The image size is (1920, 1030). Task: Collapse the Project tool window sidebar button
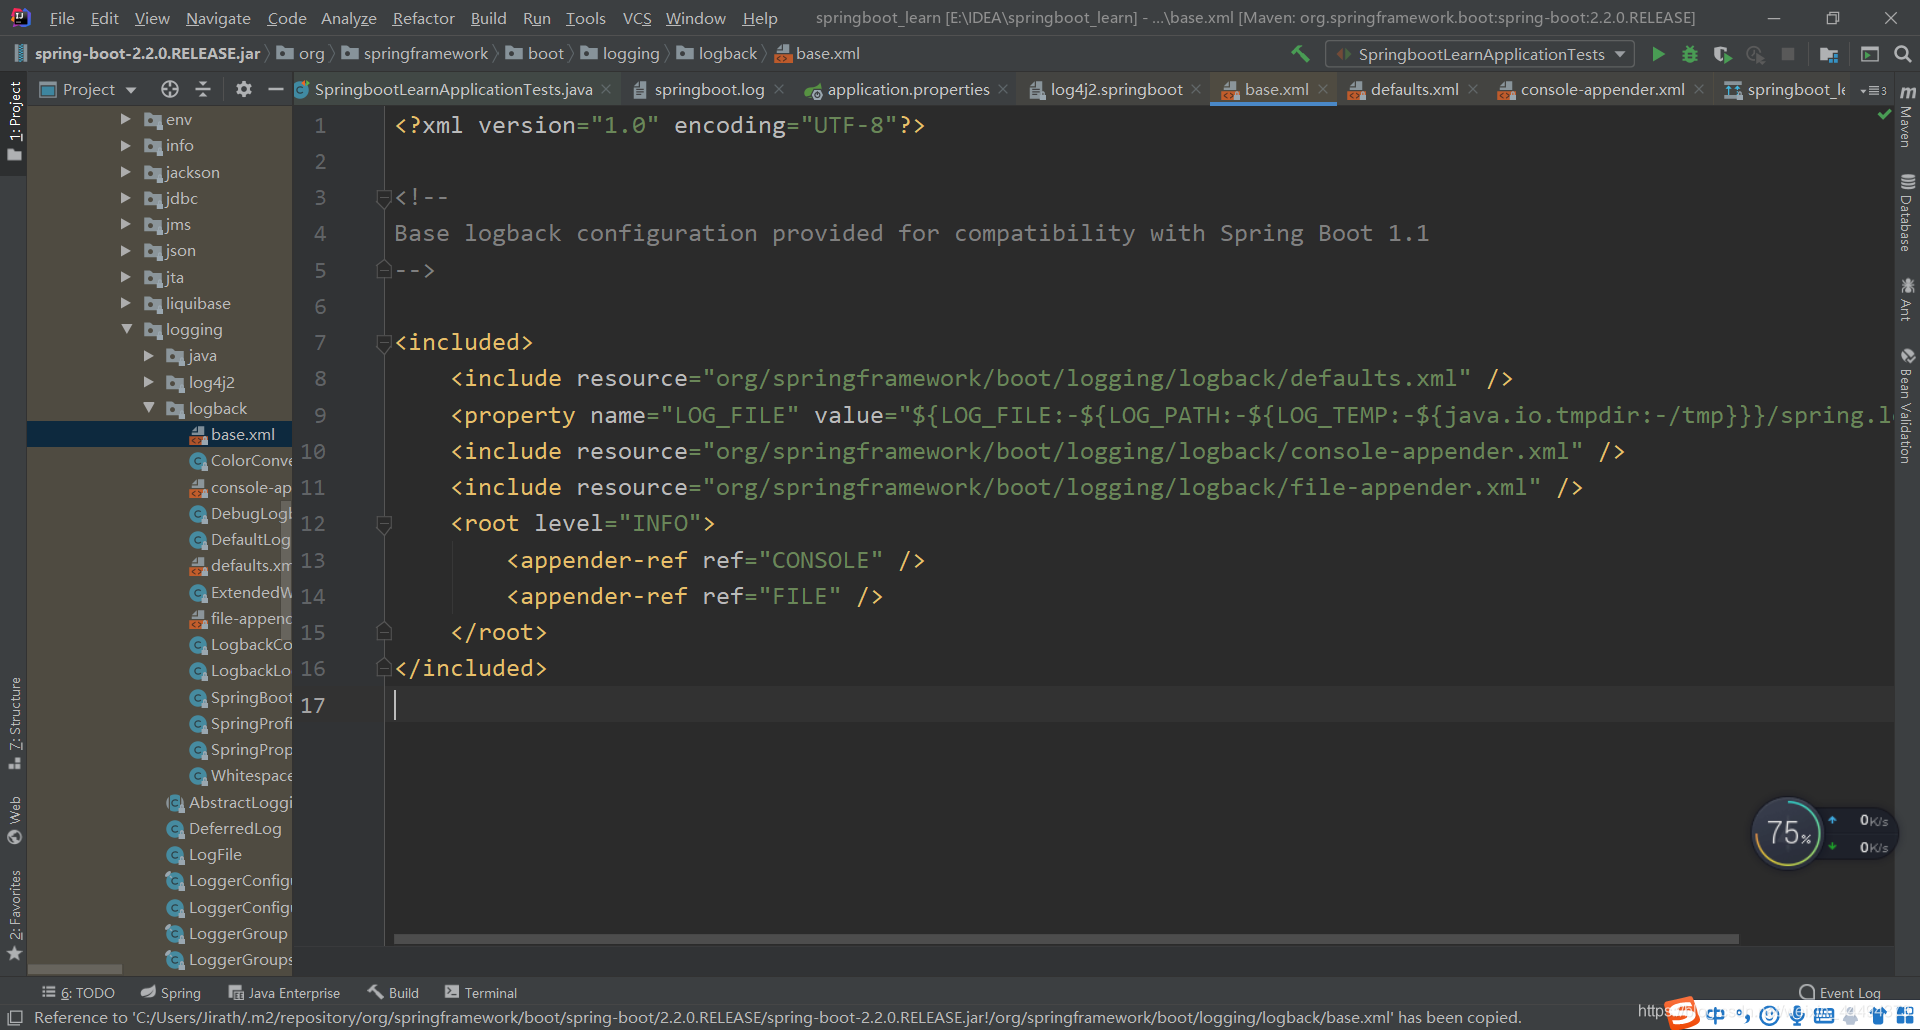point(14,121)
